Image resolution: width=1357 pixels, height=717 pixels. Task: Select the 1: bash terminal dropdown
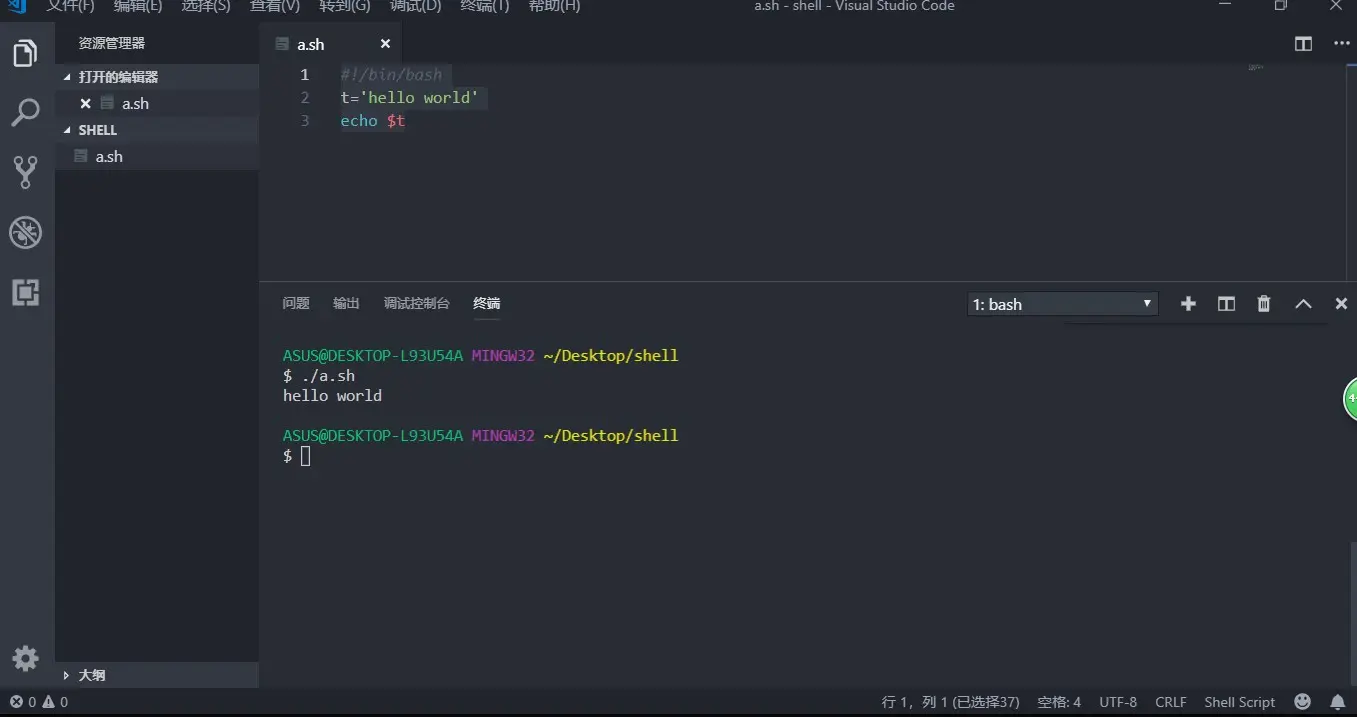(1063, 304)
